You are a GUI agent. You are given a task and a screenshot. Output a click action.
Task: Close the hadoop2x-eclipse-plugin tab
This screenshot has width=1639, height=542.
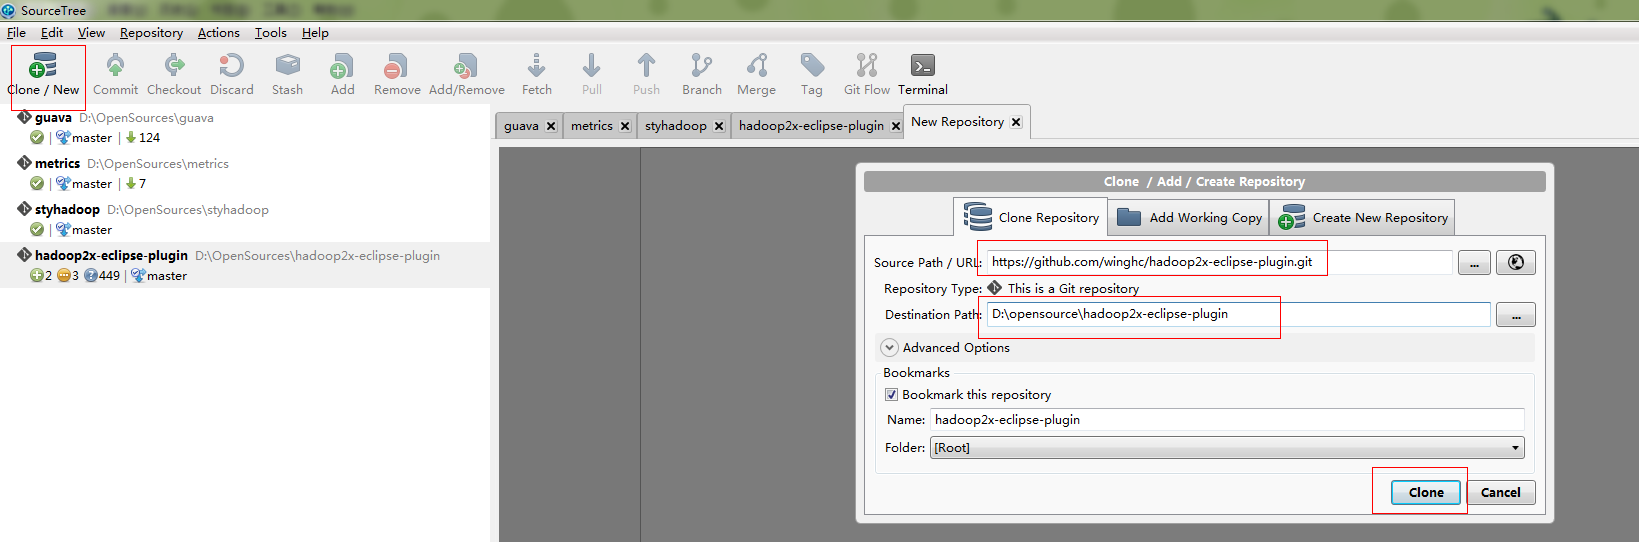896,126
